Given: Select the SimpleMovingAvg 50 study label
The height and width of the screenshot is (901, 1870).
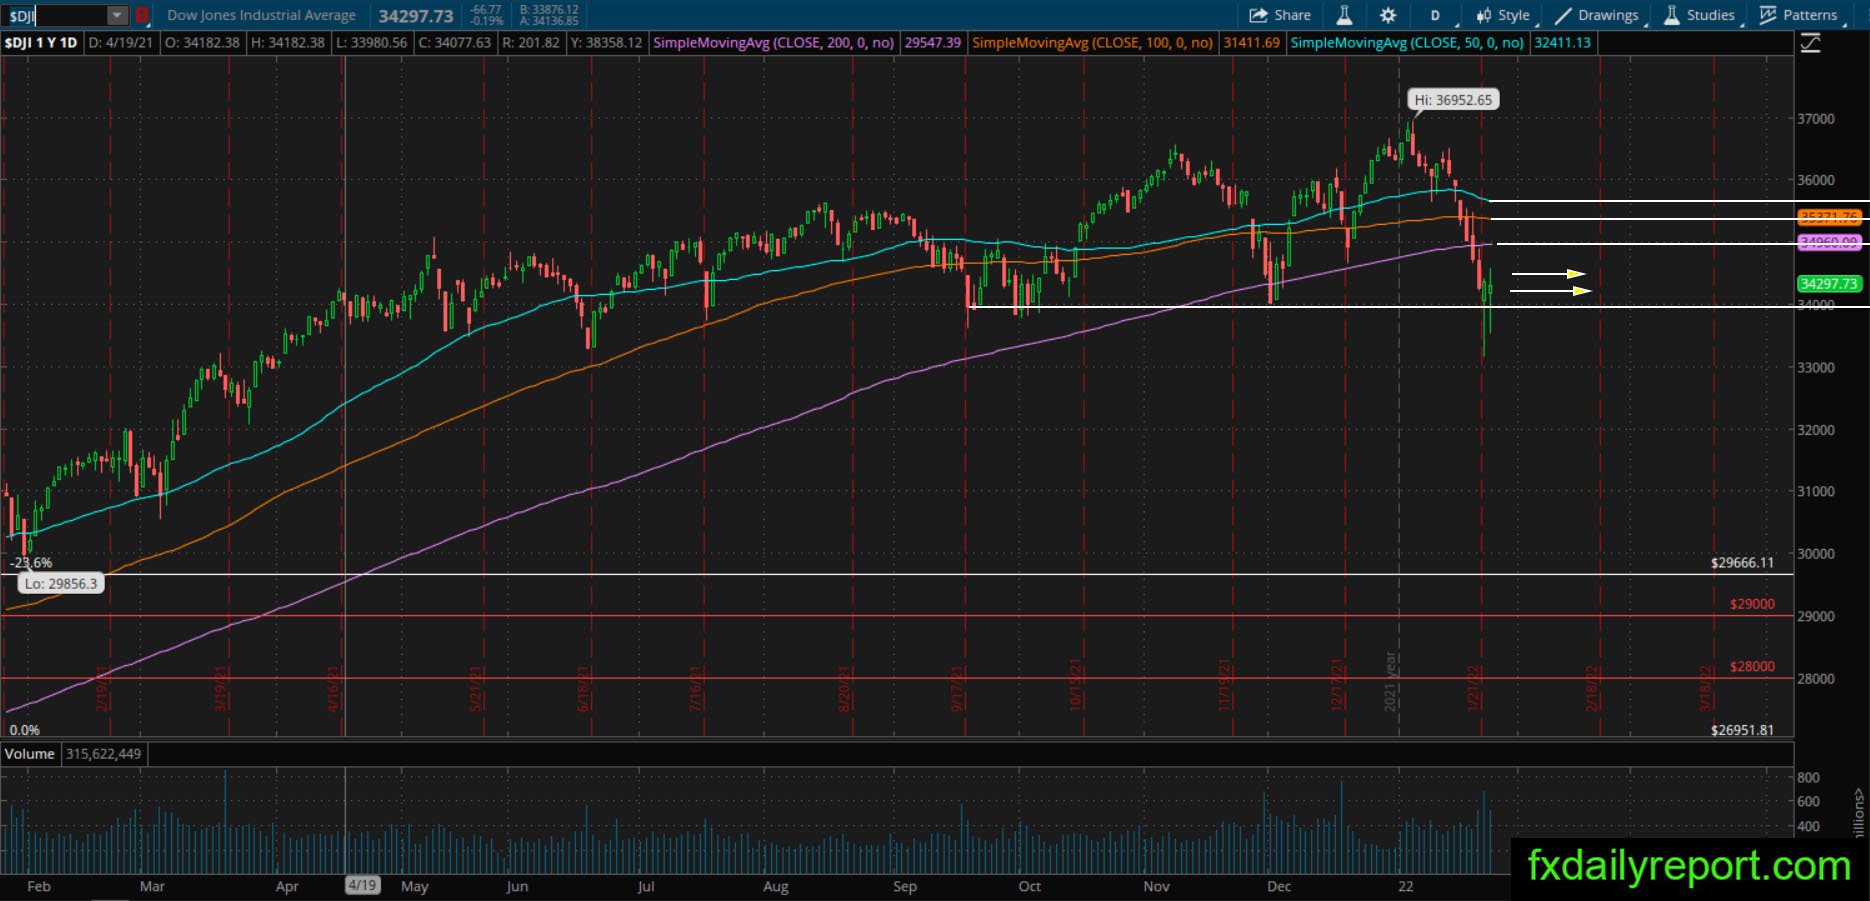Looking at the screenshot, I should pos(1407,43).
